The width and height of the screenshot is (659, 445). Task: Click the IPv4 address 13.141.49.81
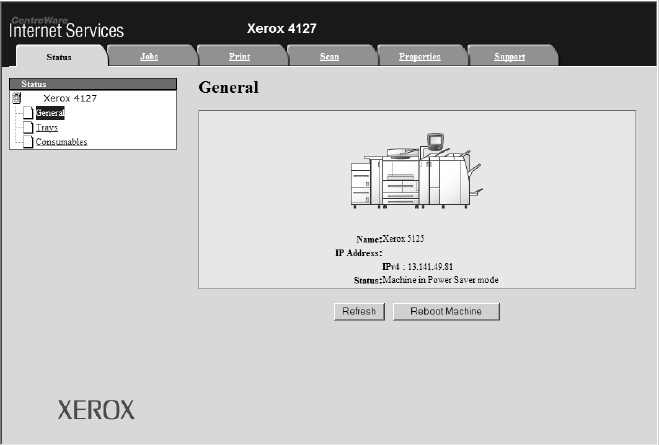[x=430, y=266]
